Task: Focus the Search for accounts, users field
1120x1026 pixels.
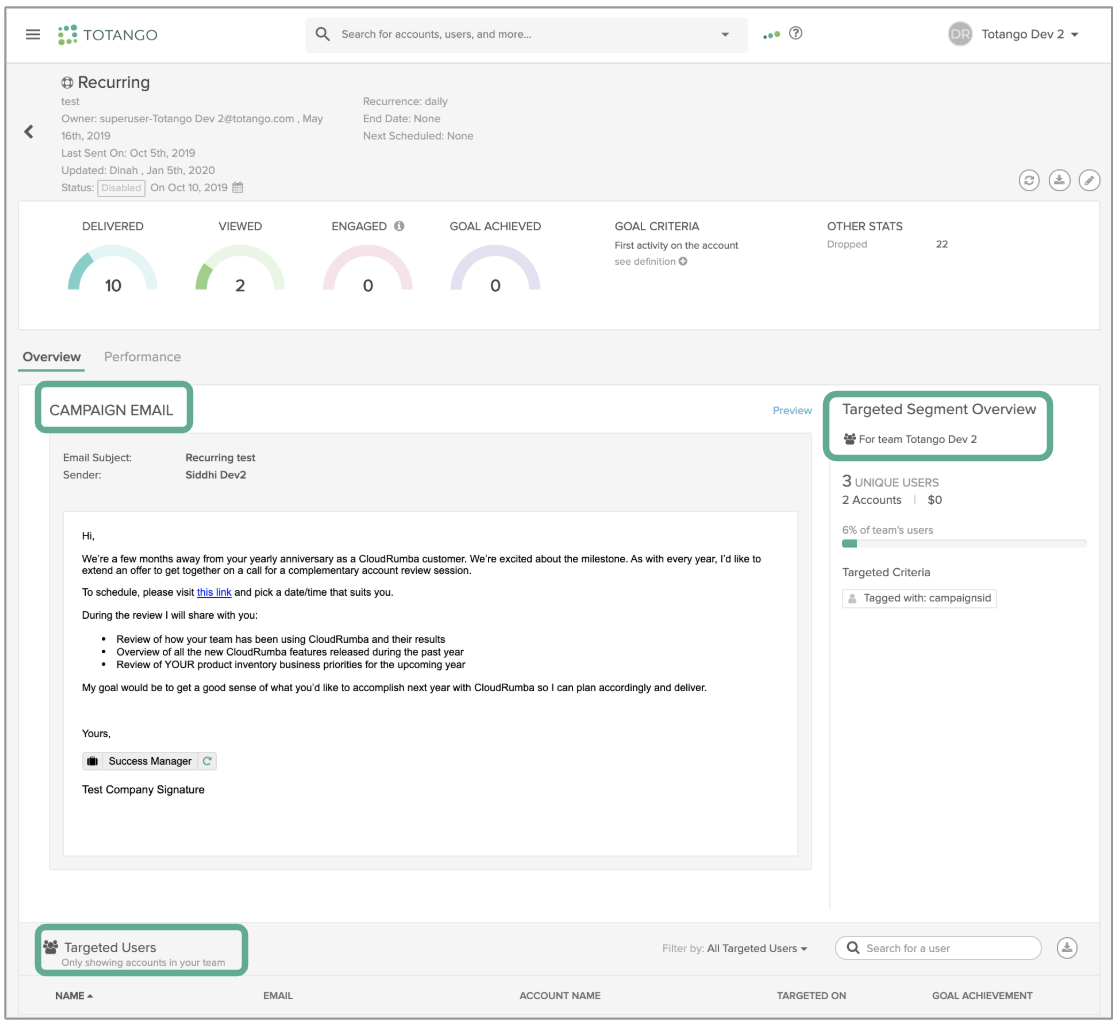Action: (526, 34)
